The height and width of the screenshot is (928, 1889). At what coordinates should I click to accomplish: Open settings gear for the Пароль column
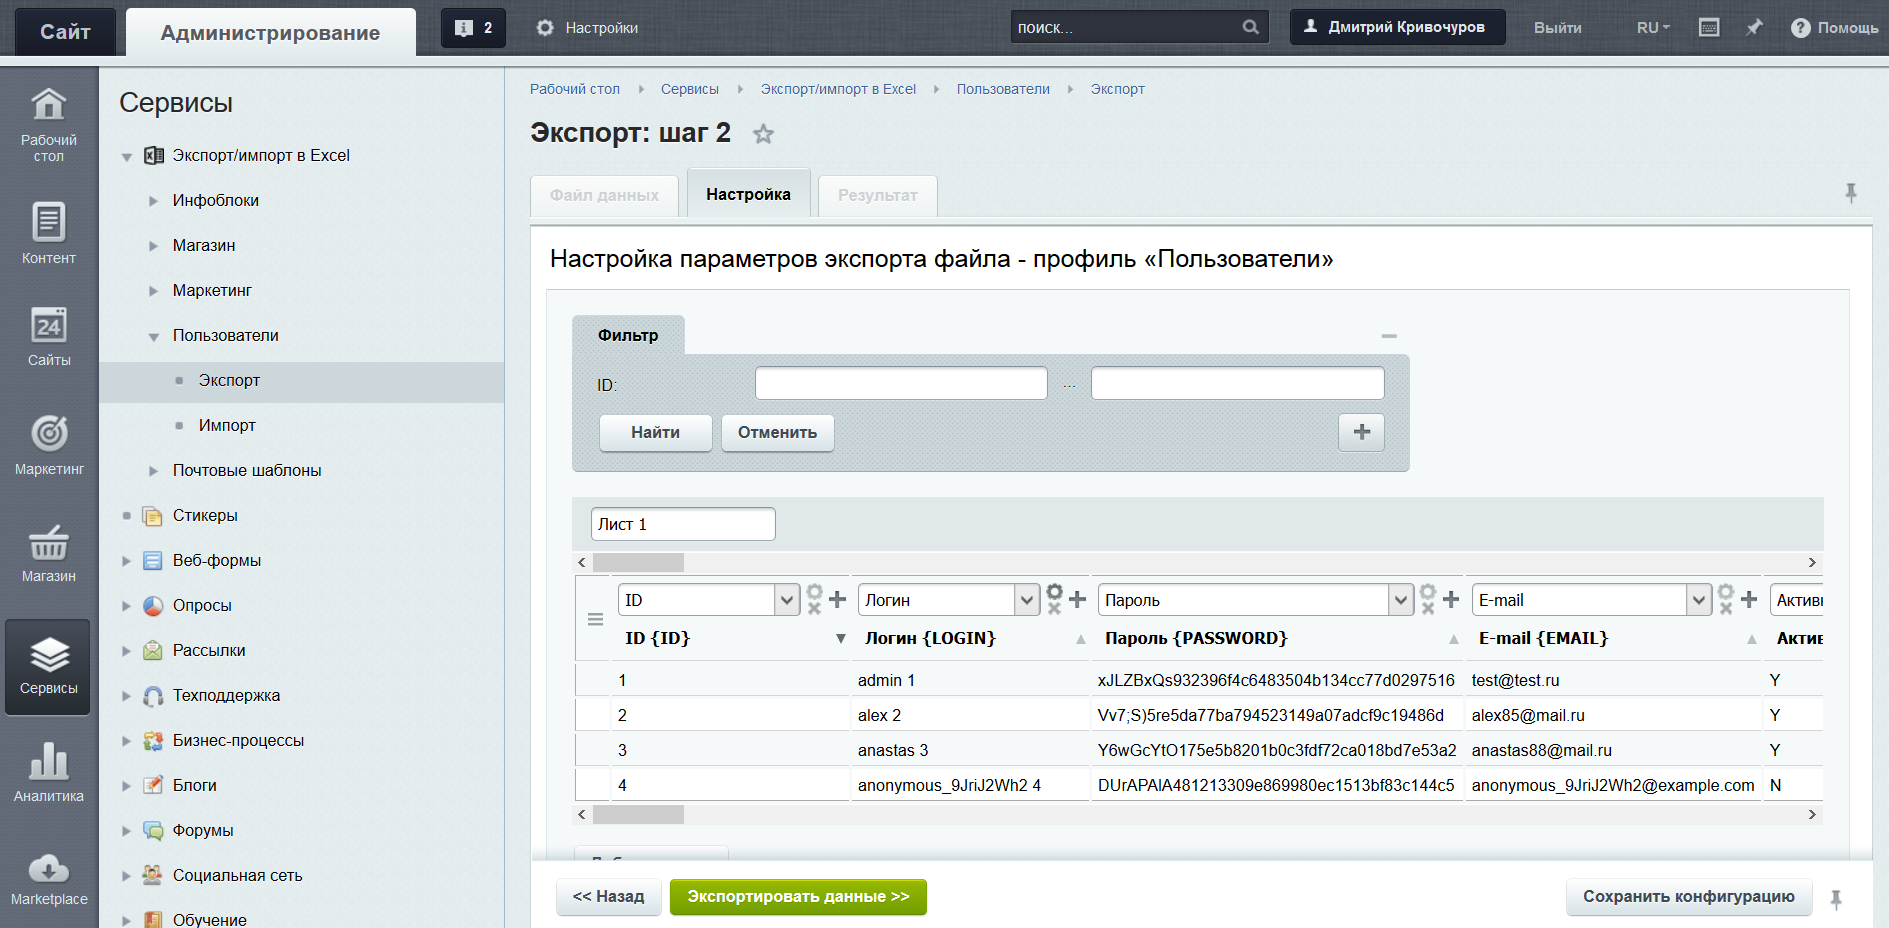click(x=1428, y=593)
